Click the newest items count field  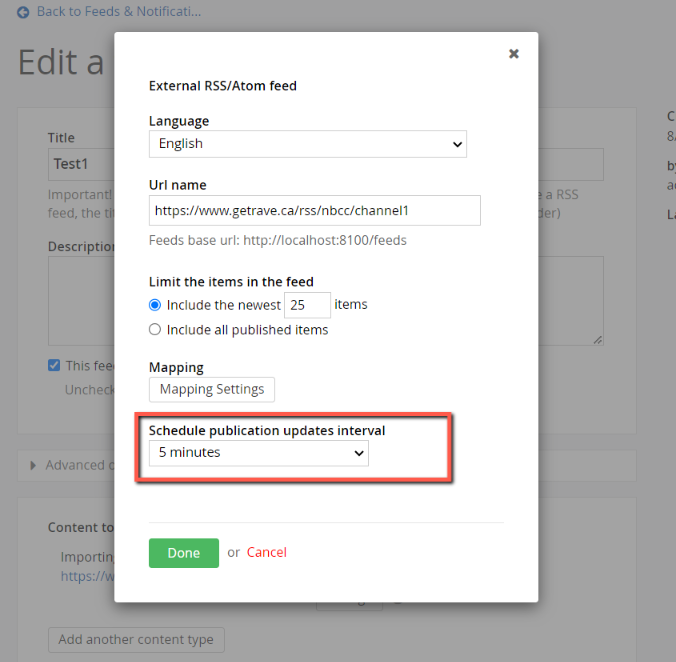coord(307,305)
